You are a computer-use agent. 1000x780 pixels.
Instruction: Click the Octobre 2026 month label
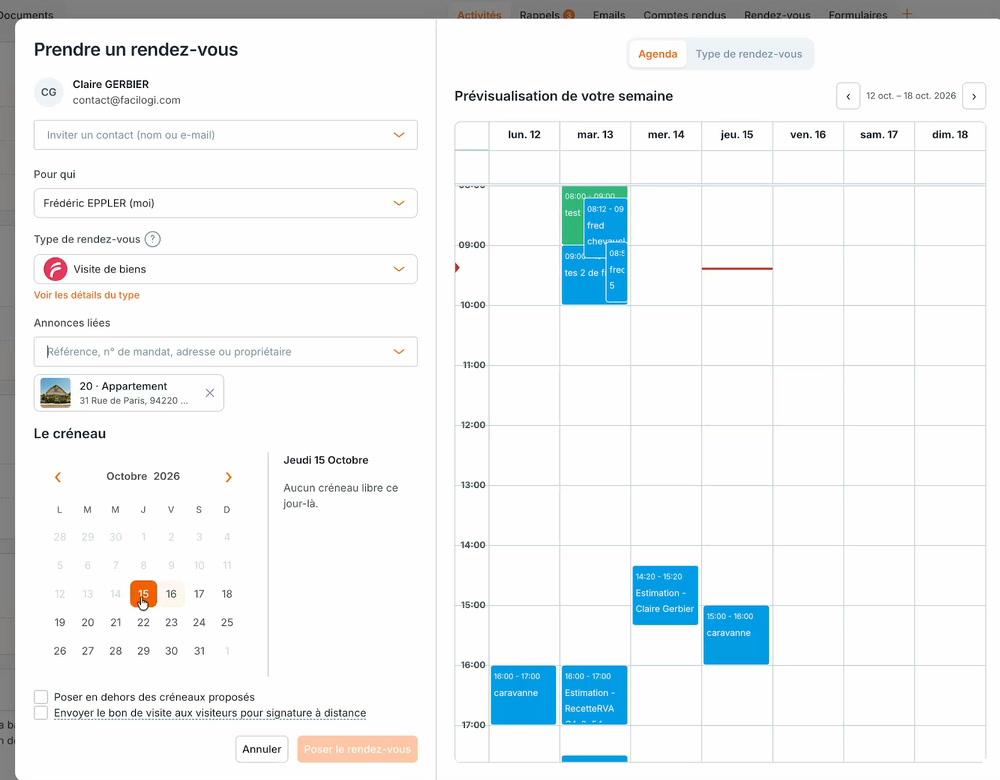click(x=143, y=476)
